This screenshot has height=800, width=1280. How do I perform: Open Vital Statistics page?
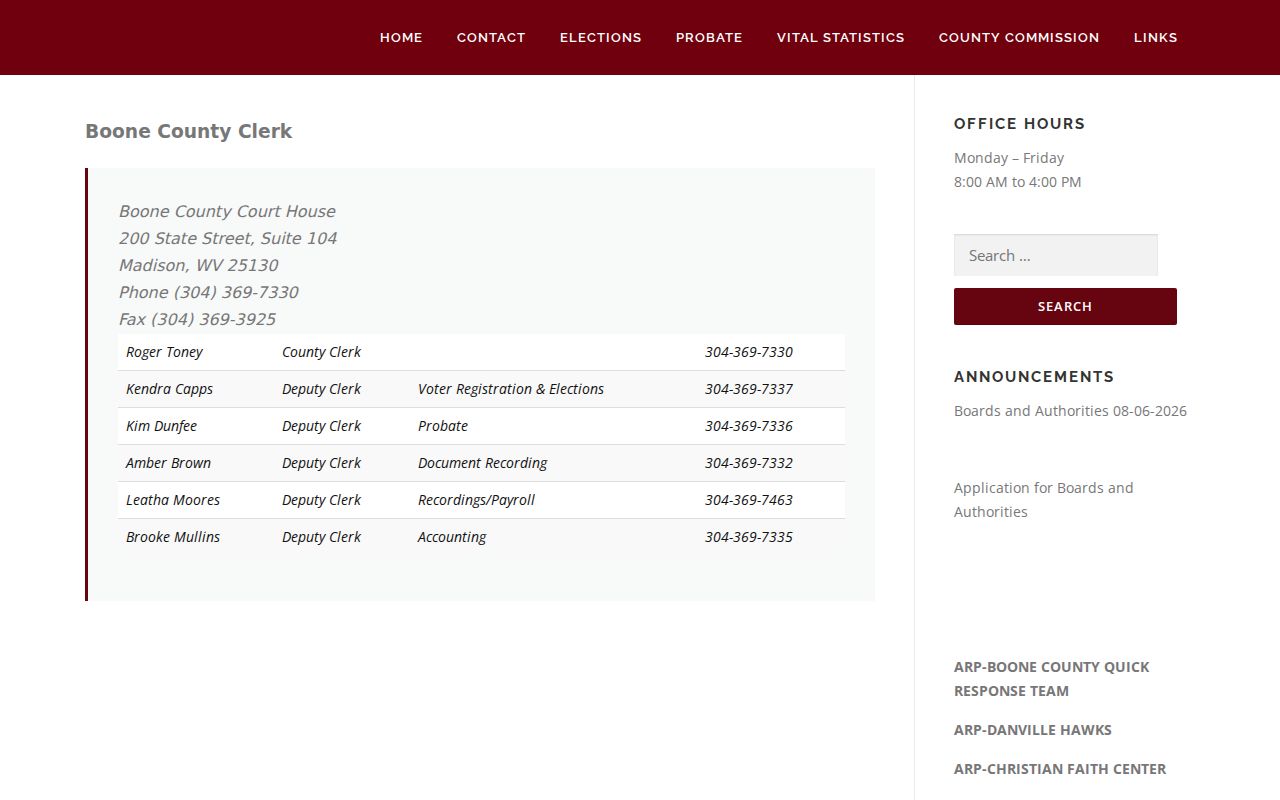[841, 37]
